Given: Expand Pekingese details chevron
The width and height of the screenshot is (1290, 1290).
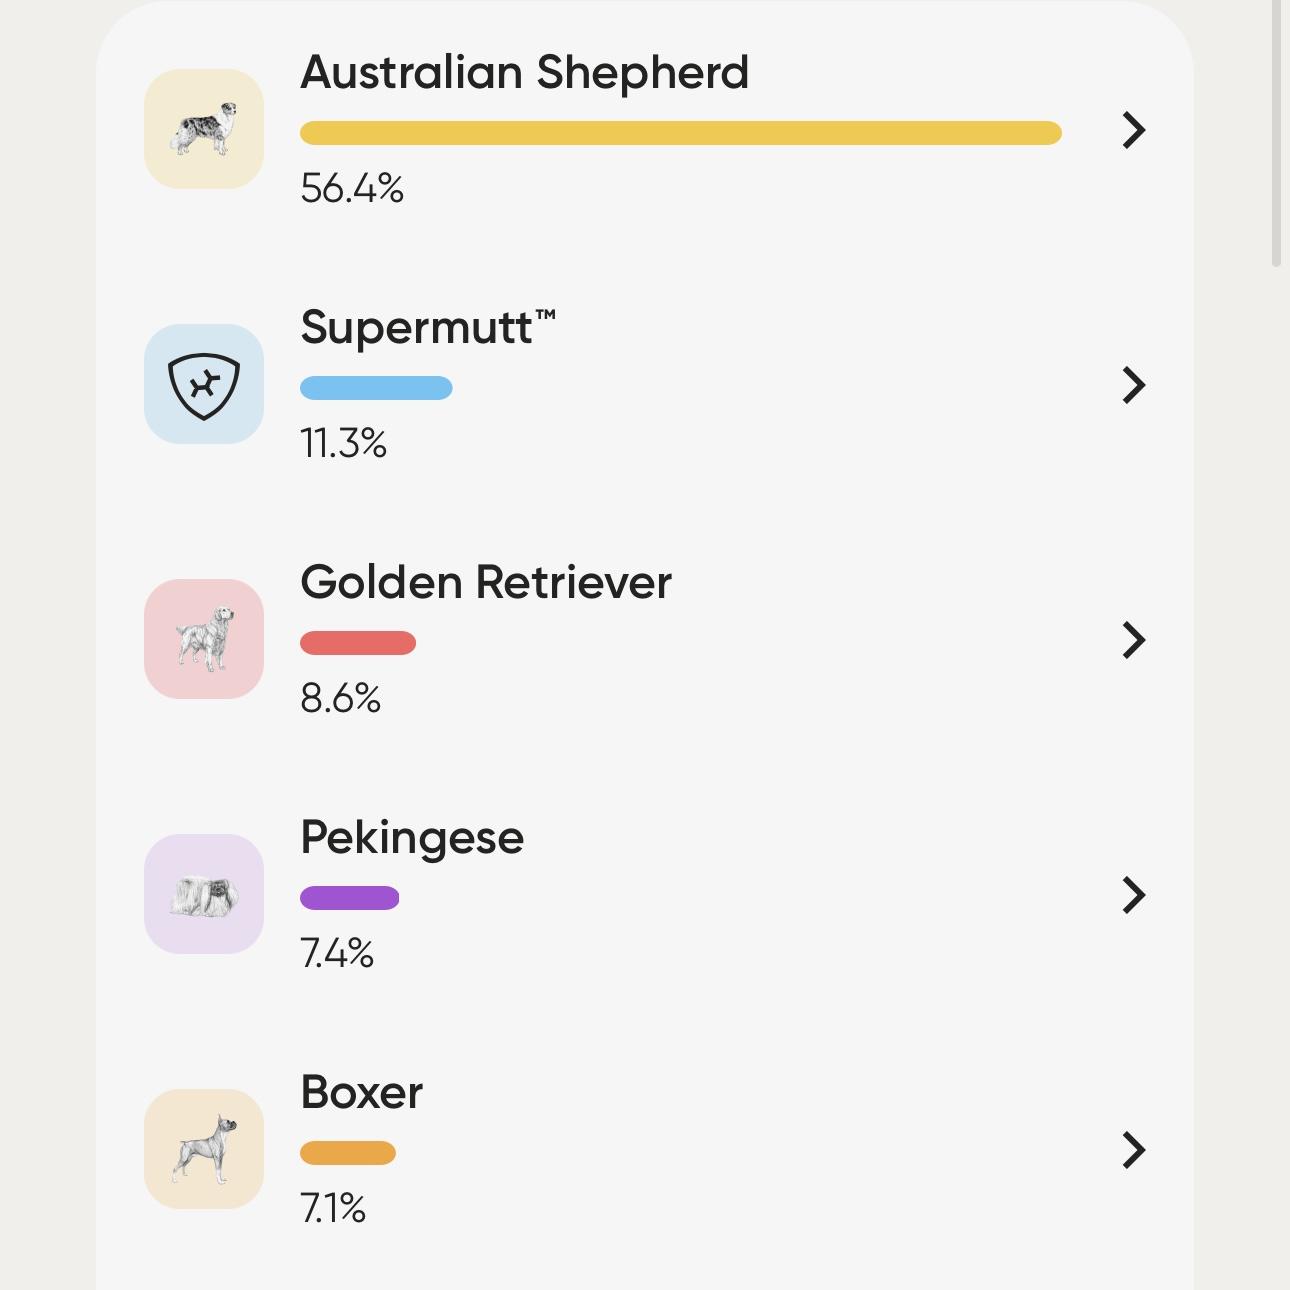Looking at the screenshot, I should [x=1133, y=895].
